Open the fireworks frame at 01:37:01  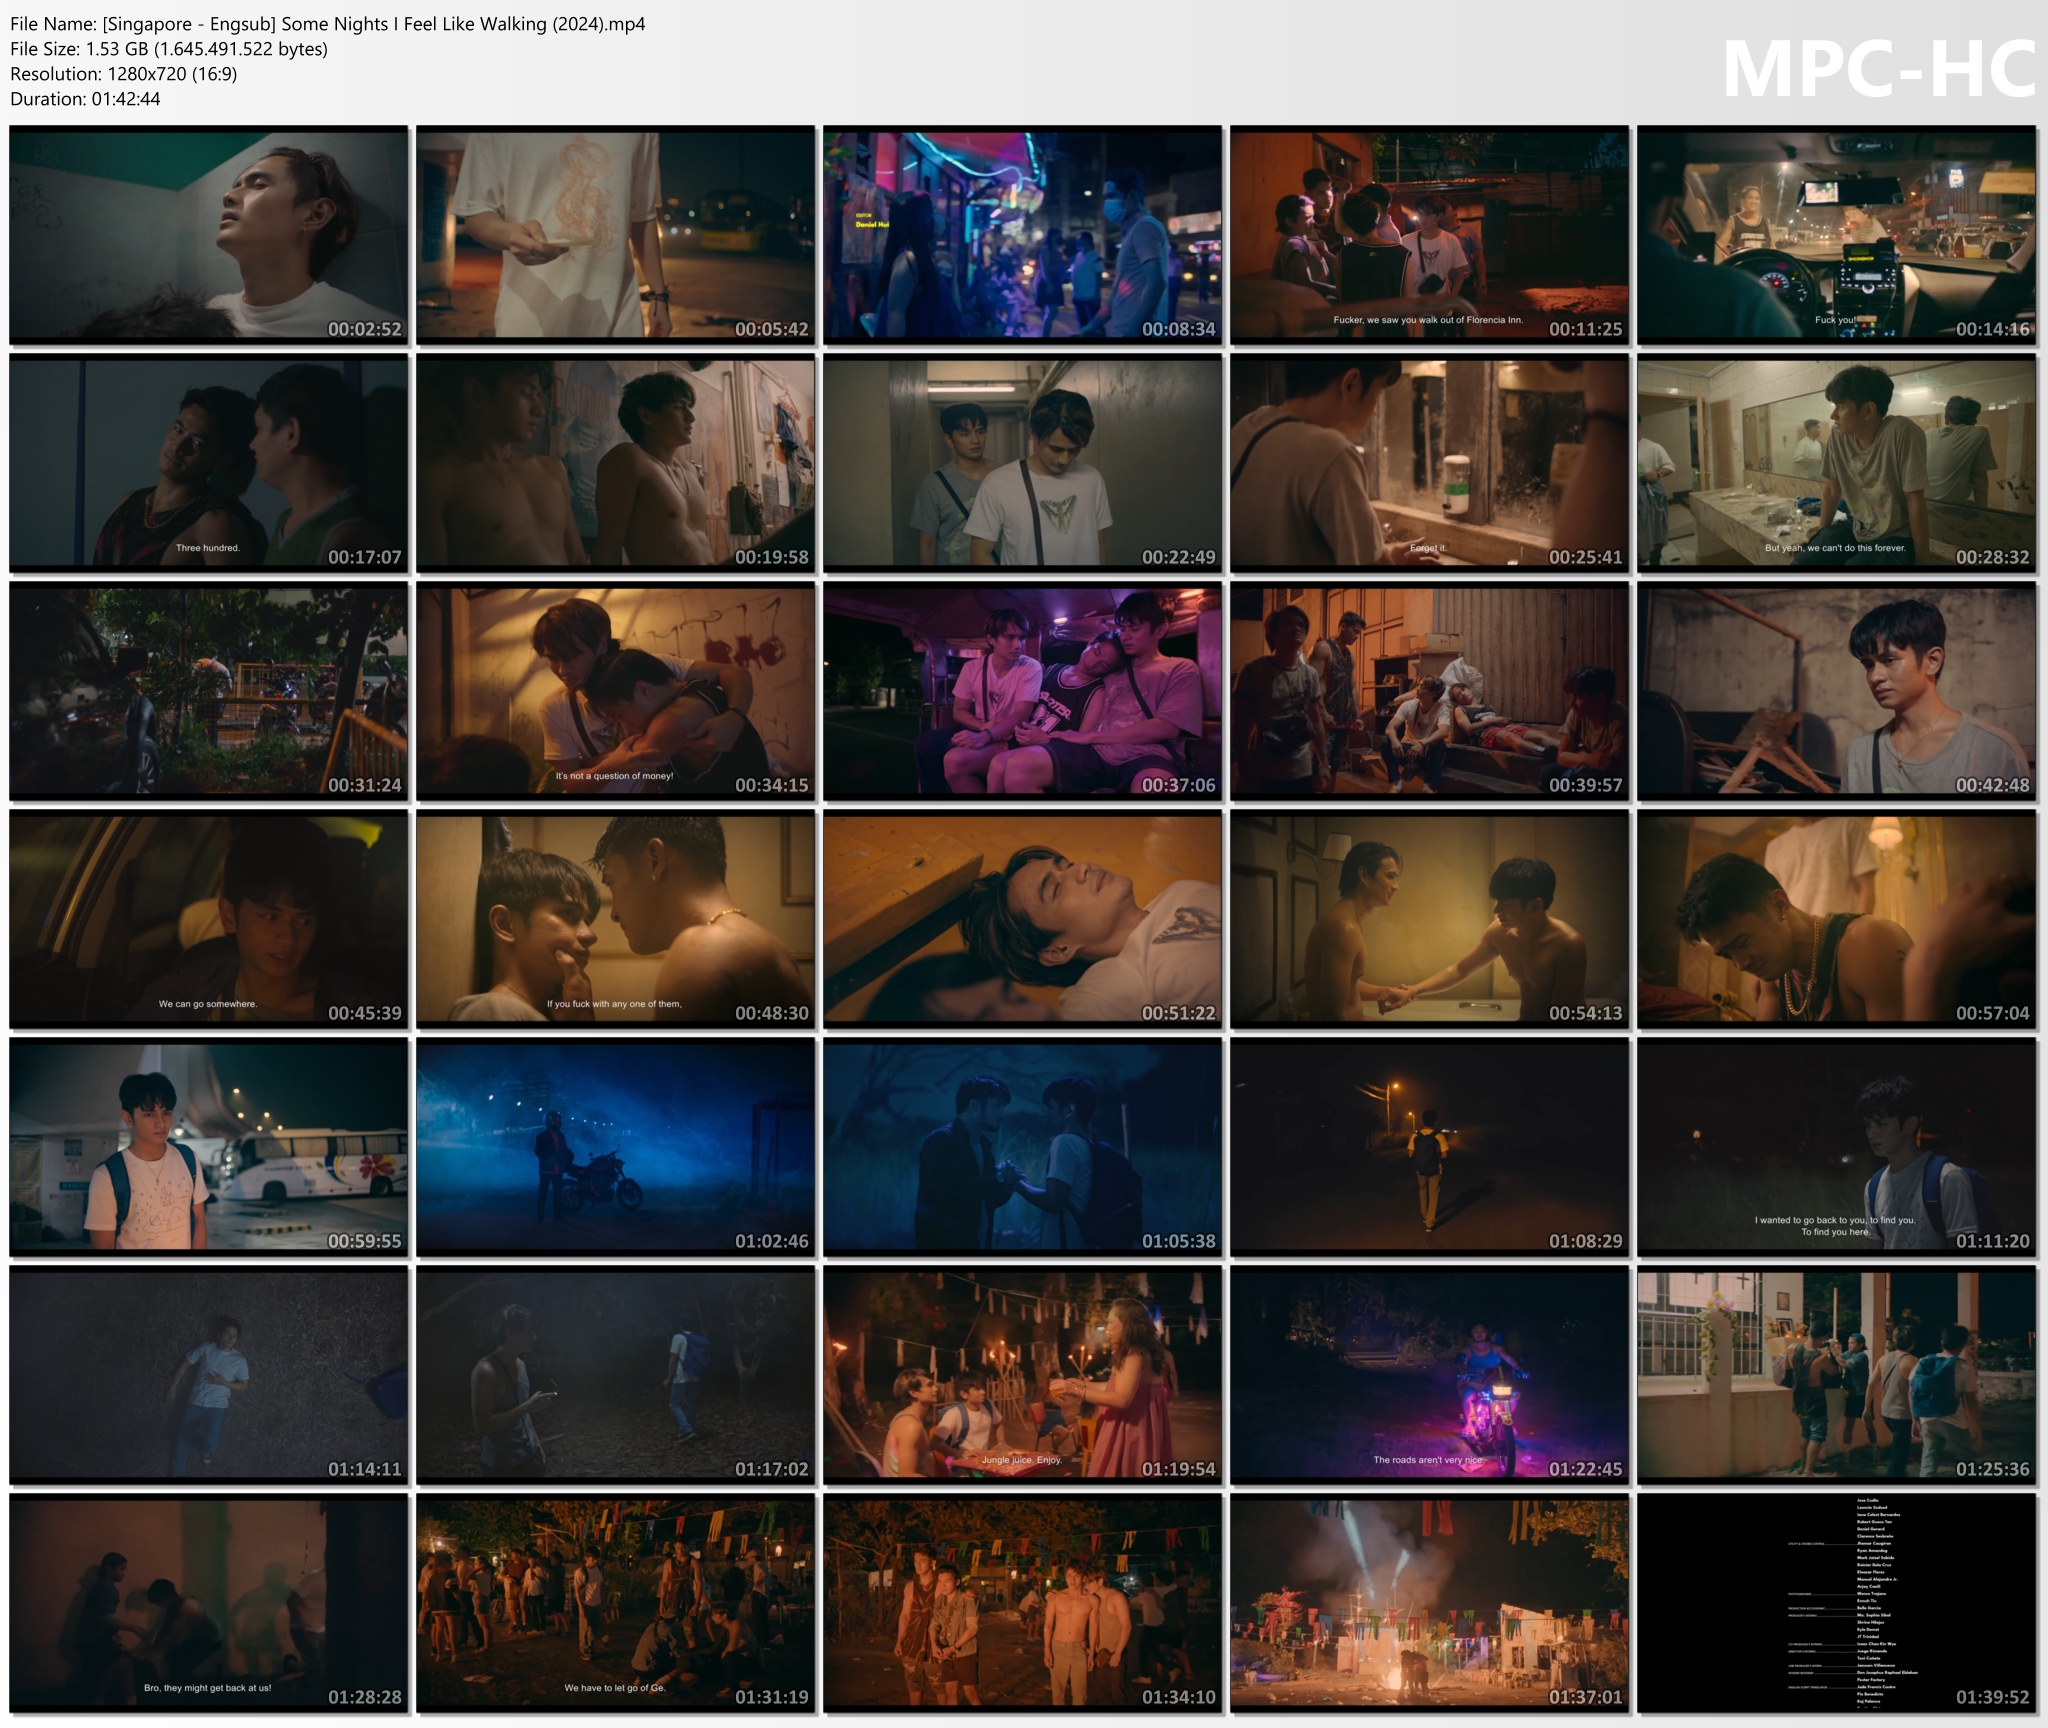1429,1603
